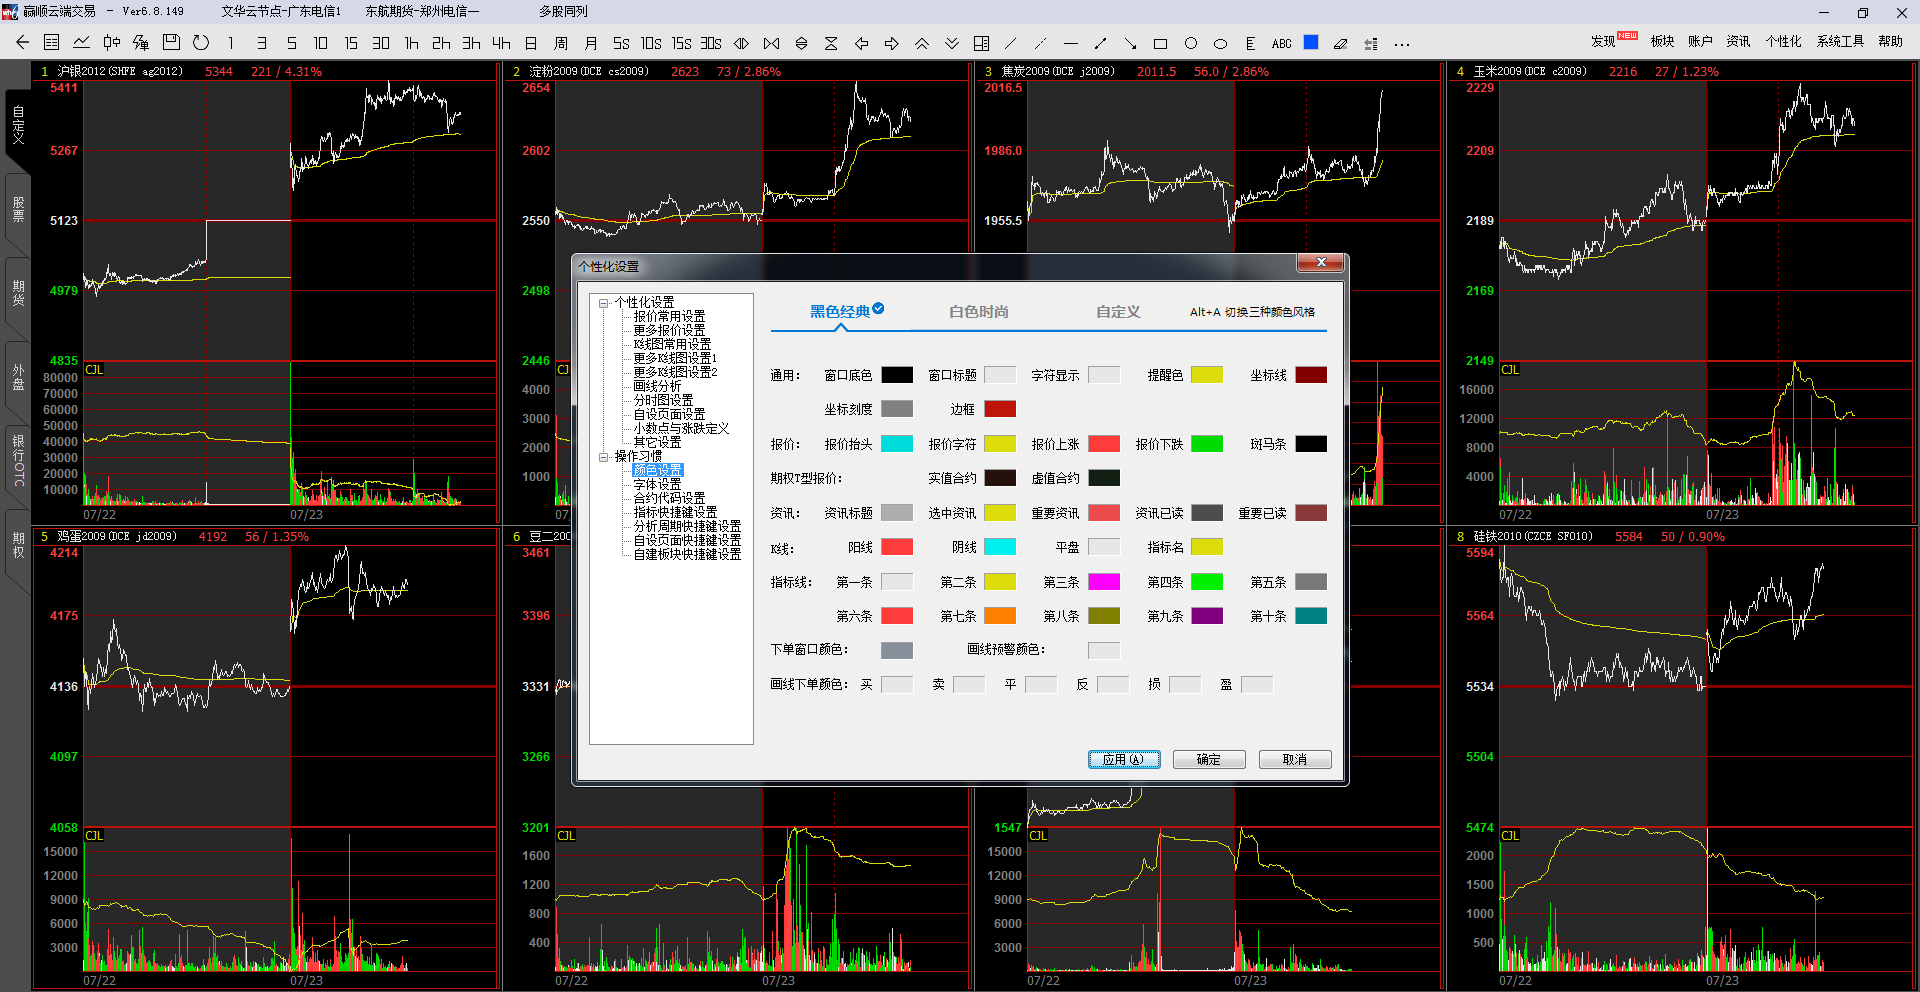
Task: Select the rectangle drawing tool
Action: (1160, 44)
